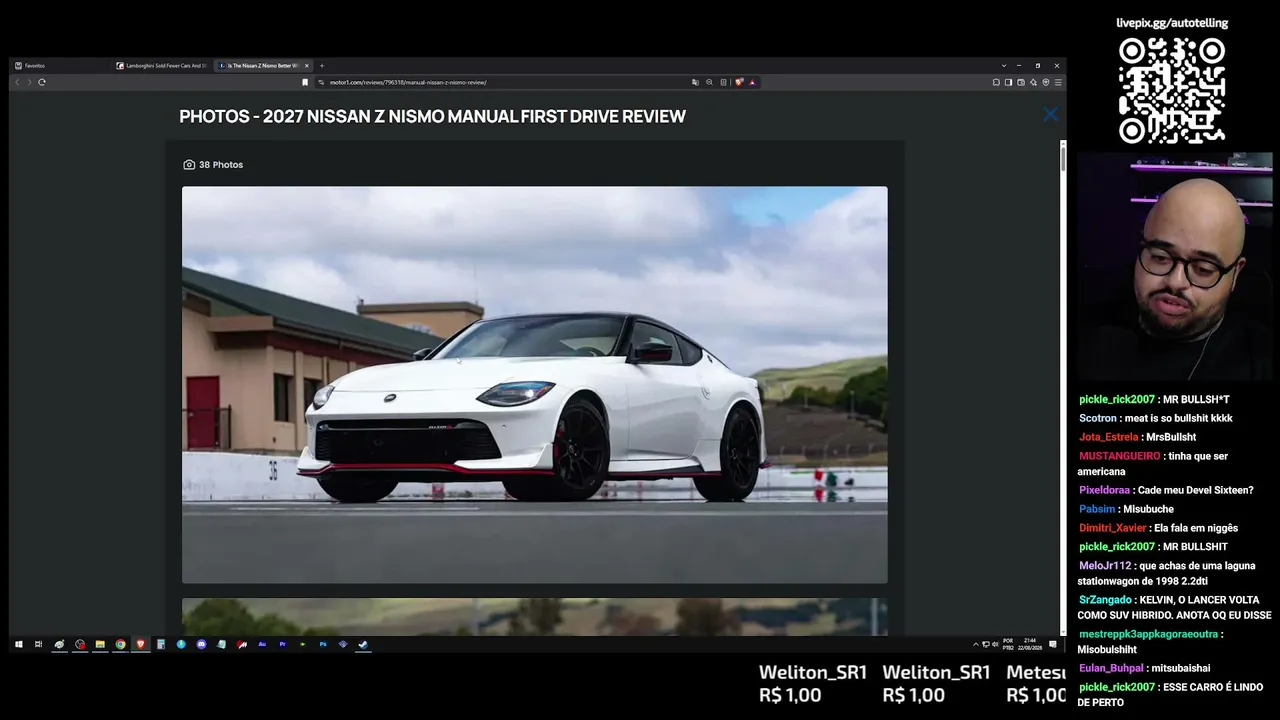Open the tab search dropdown arrow
The image size is (1280, 720).
(x=1004, y=66)
